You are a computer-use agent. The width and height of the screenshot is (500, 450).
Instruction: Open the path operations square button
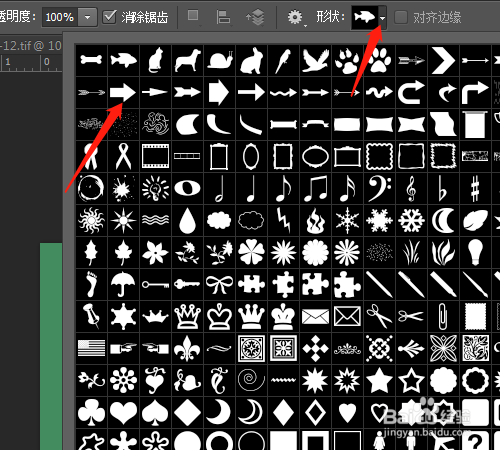pyautogui.click(x=193, y=16)
